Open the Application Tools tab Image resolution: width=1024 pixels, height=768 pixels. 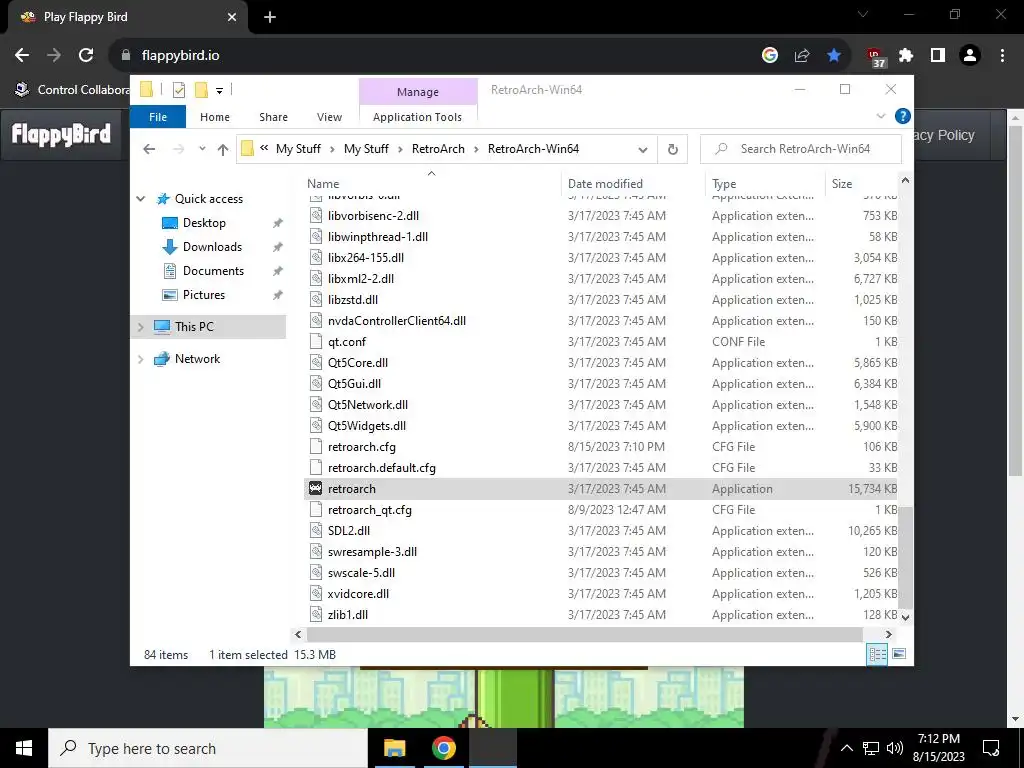click(417, 117)
